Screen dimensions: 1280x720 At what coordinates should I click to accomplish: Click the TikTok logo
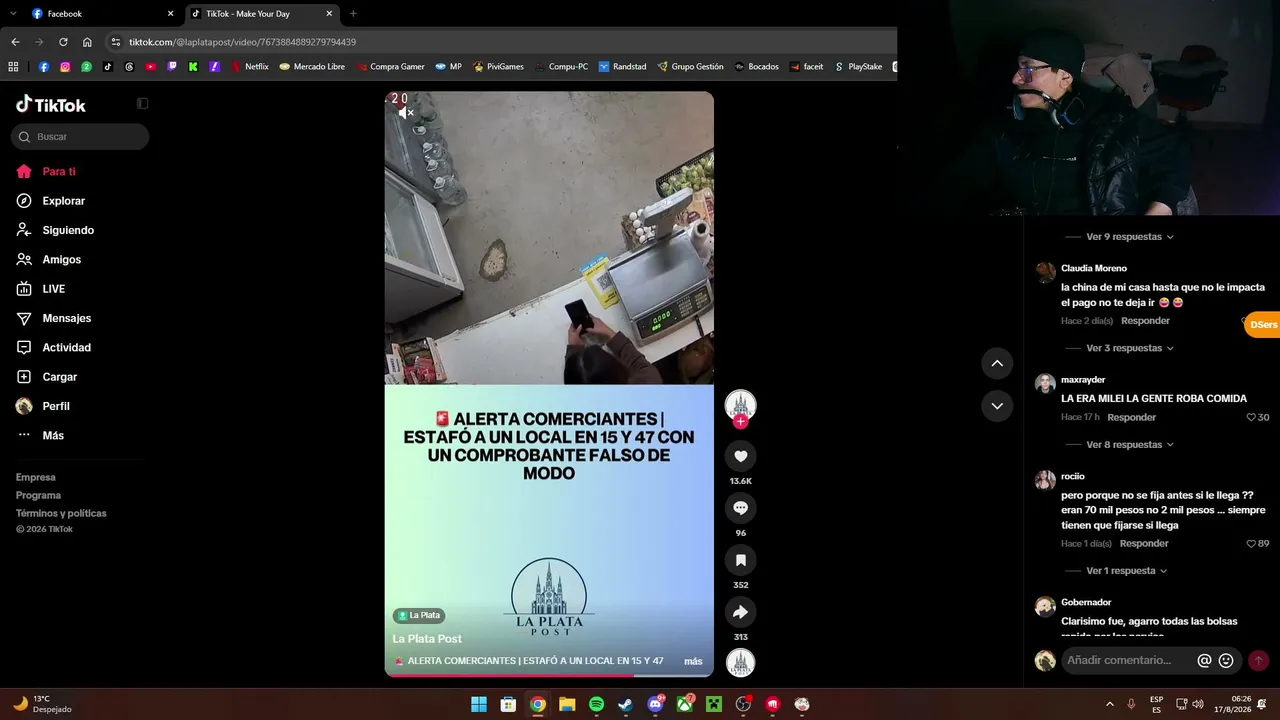click(x=51, y=104)
